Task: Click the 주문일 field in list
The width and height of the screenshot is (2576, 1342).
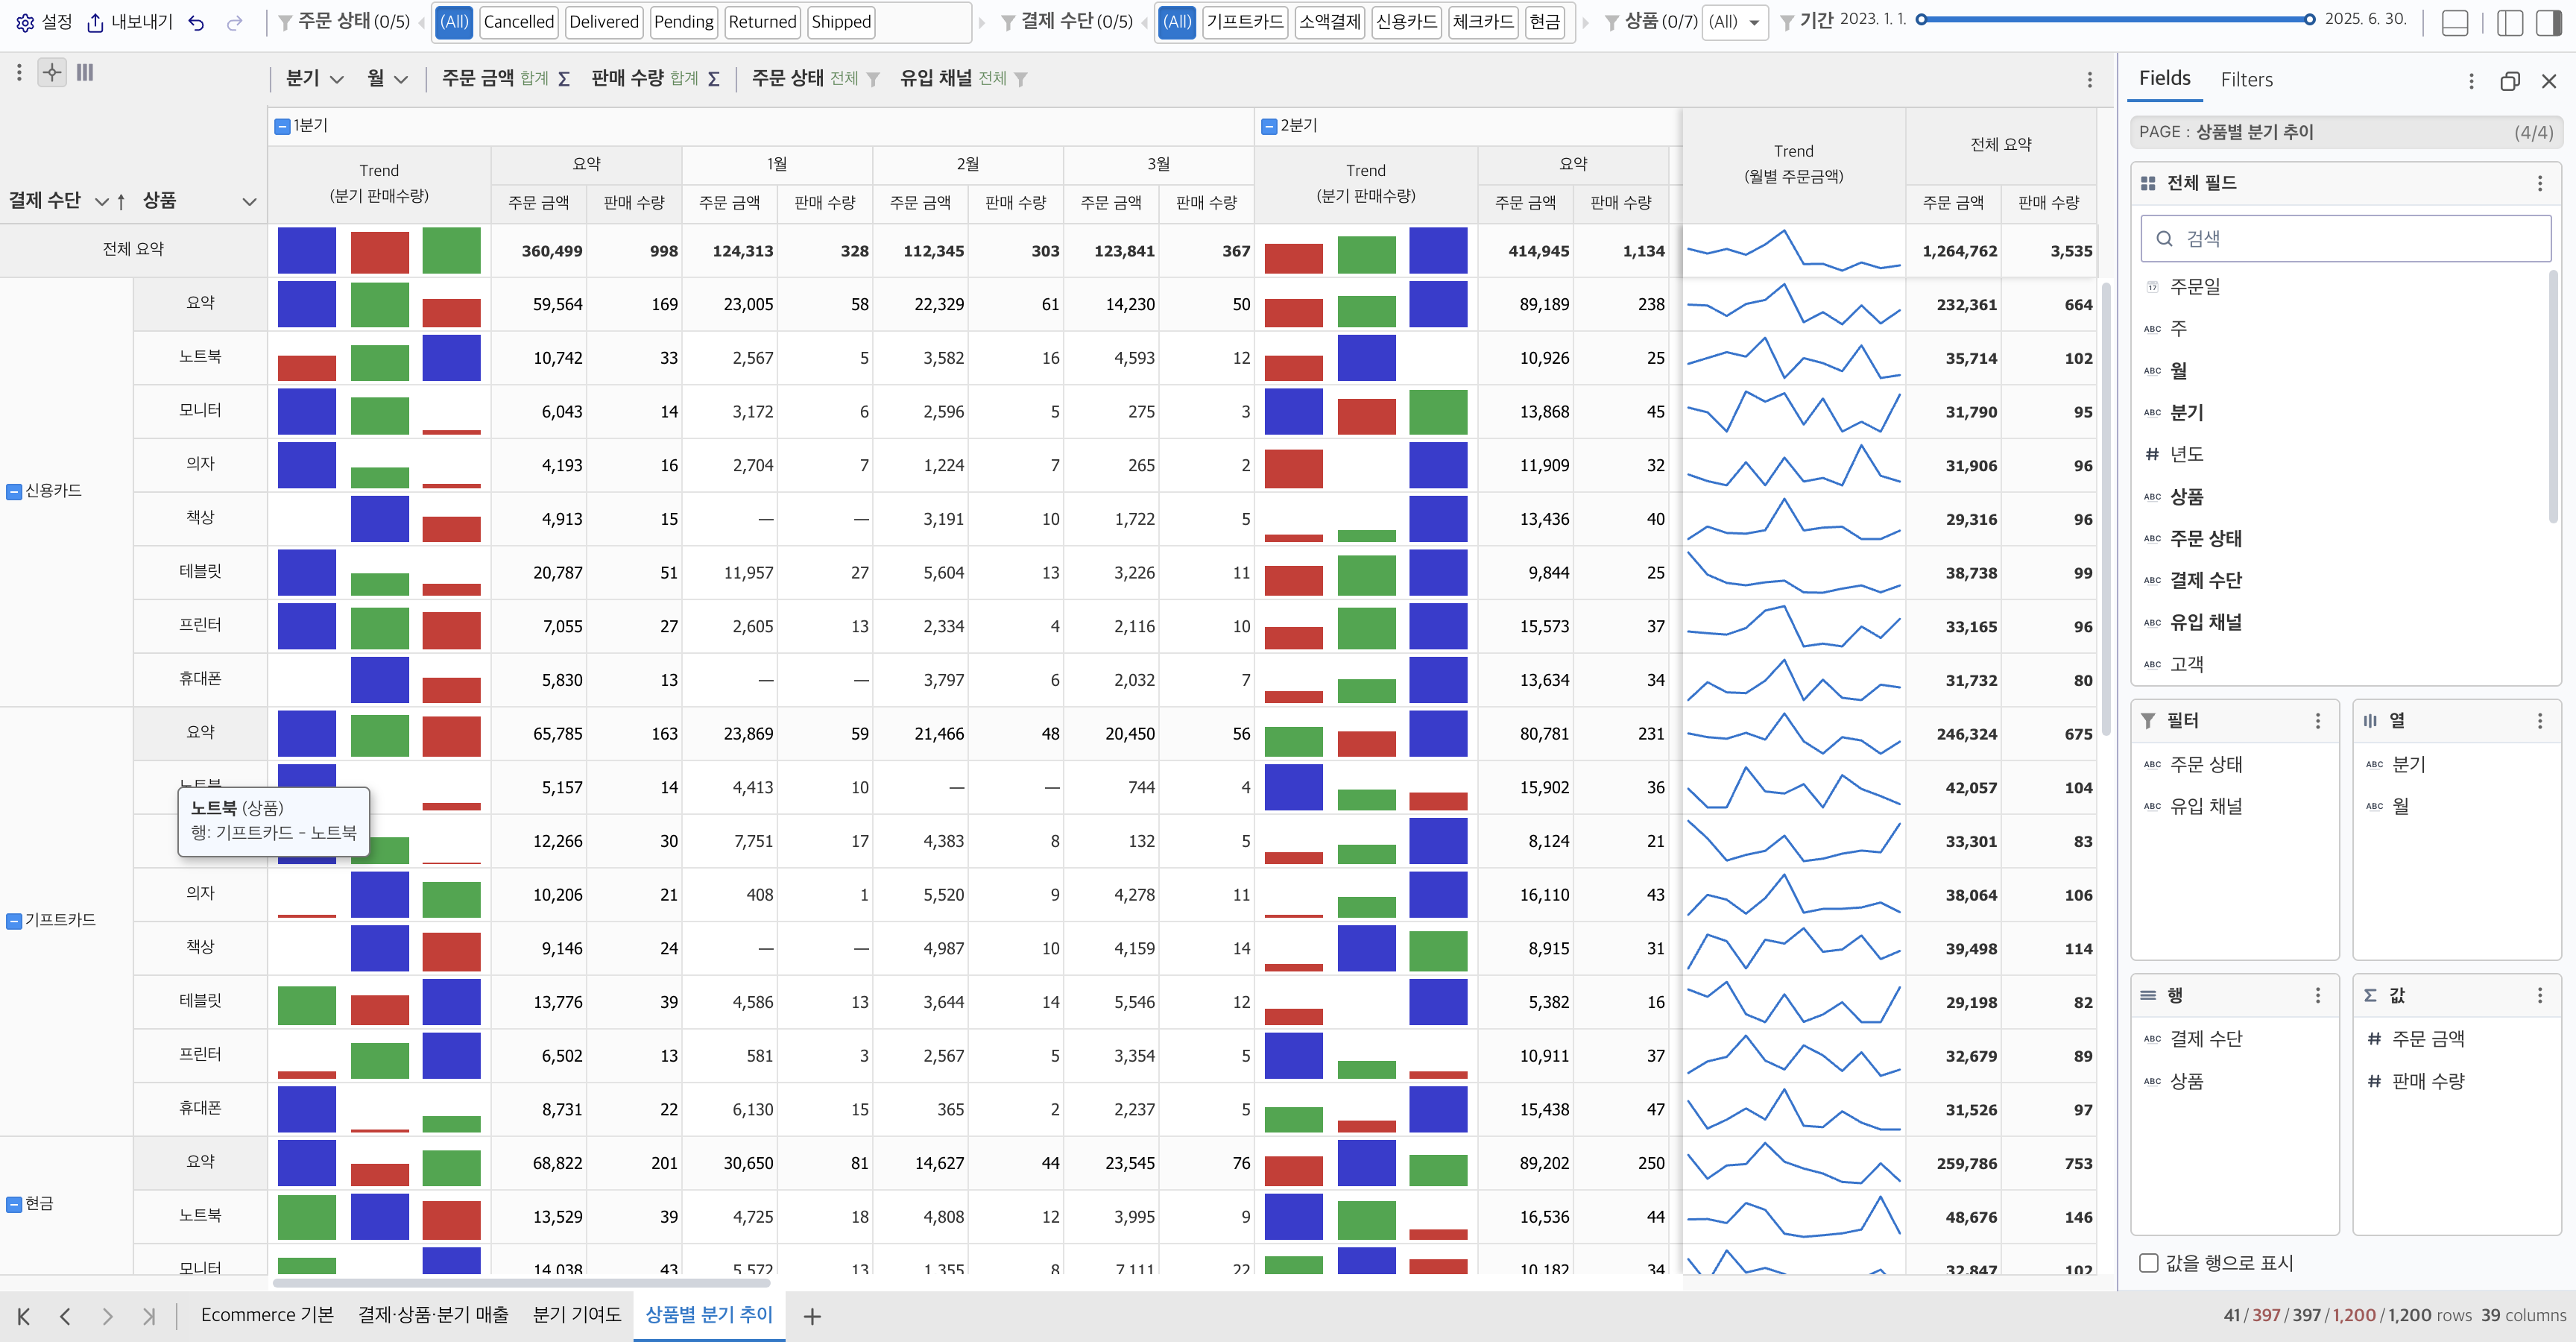Action: click(2195, 286)
